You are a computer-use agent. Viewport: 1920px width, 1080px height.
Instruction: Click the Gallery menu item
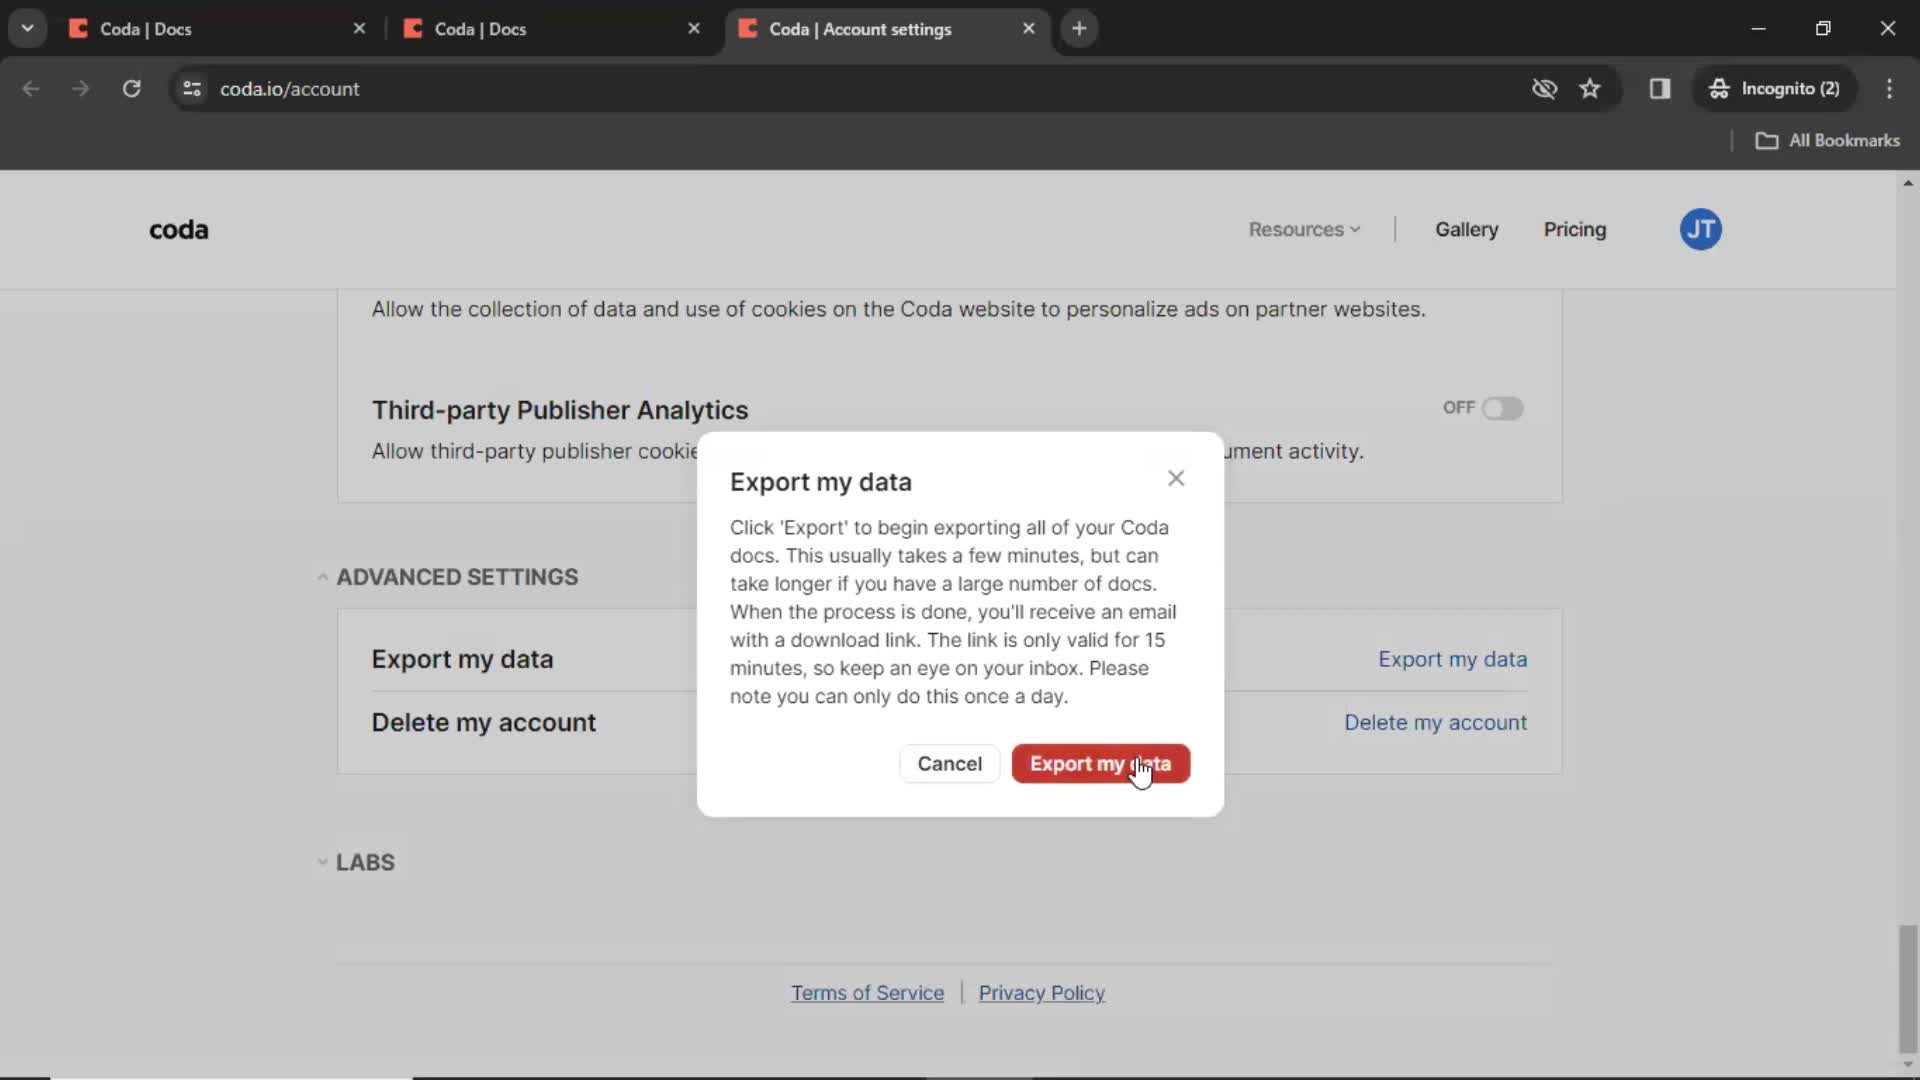(x=1468, y=228)
